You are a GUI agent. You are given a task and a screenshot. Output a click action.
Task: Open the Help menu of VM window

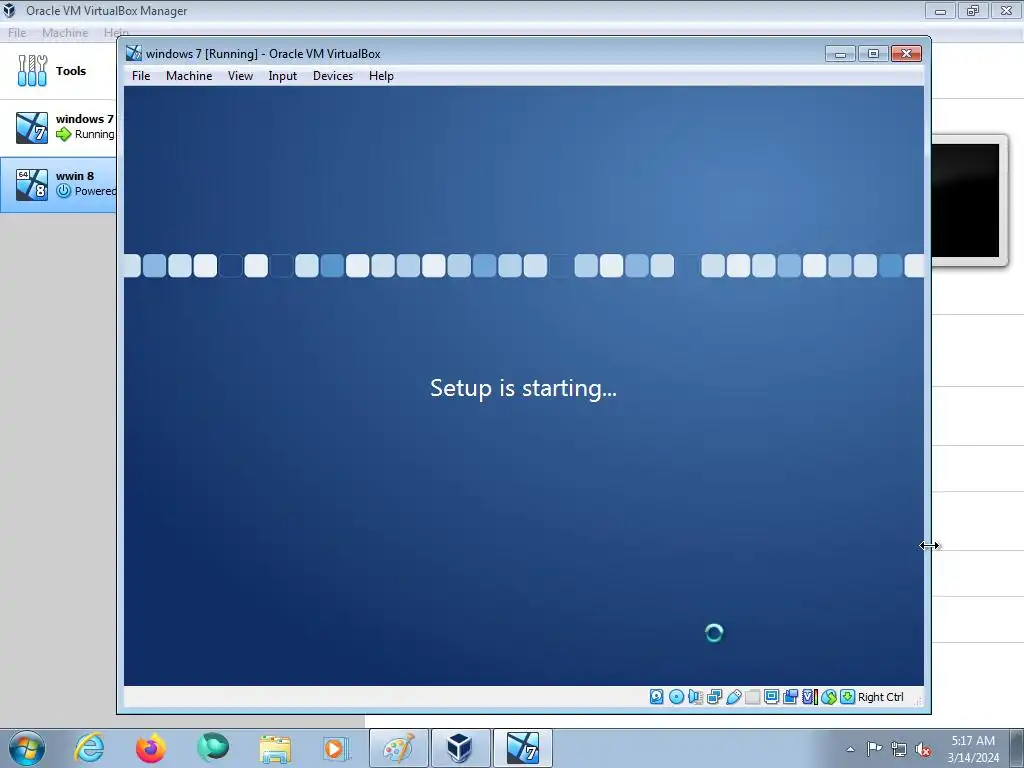(x=381, y=76)
